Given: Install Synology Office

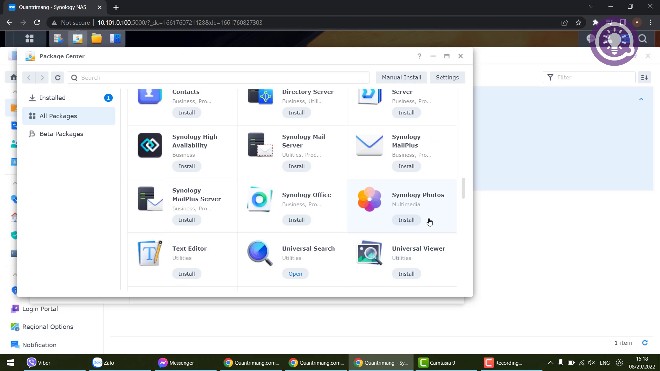Looking at the screenshot, I should [x=296, y=220].
